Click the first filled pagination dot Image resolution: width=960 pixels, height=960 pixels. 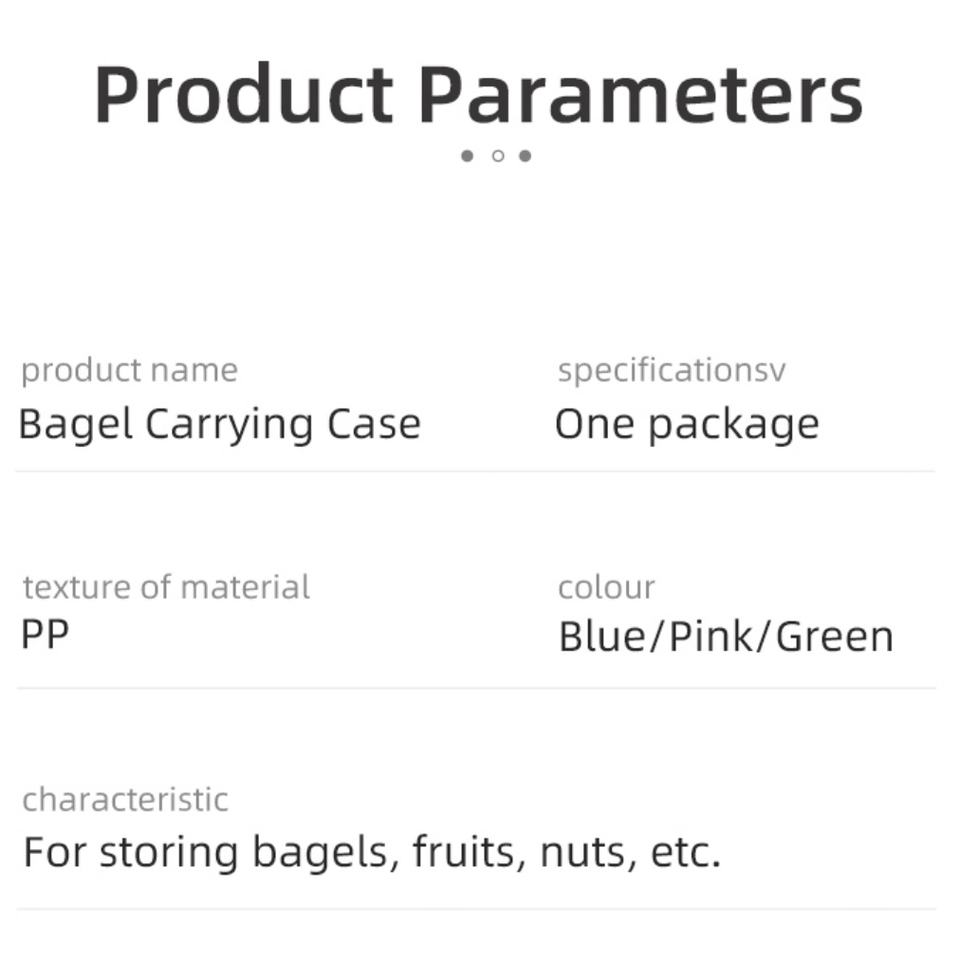coord(467,156)
